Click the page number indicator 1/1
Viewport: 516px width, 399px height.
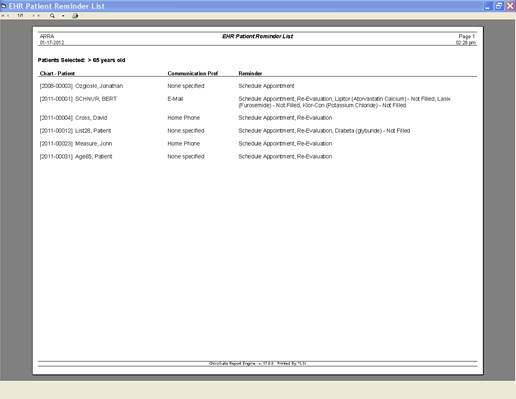click(x=21, y=15)
